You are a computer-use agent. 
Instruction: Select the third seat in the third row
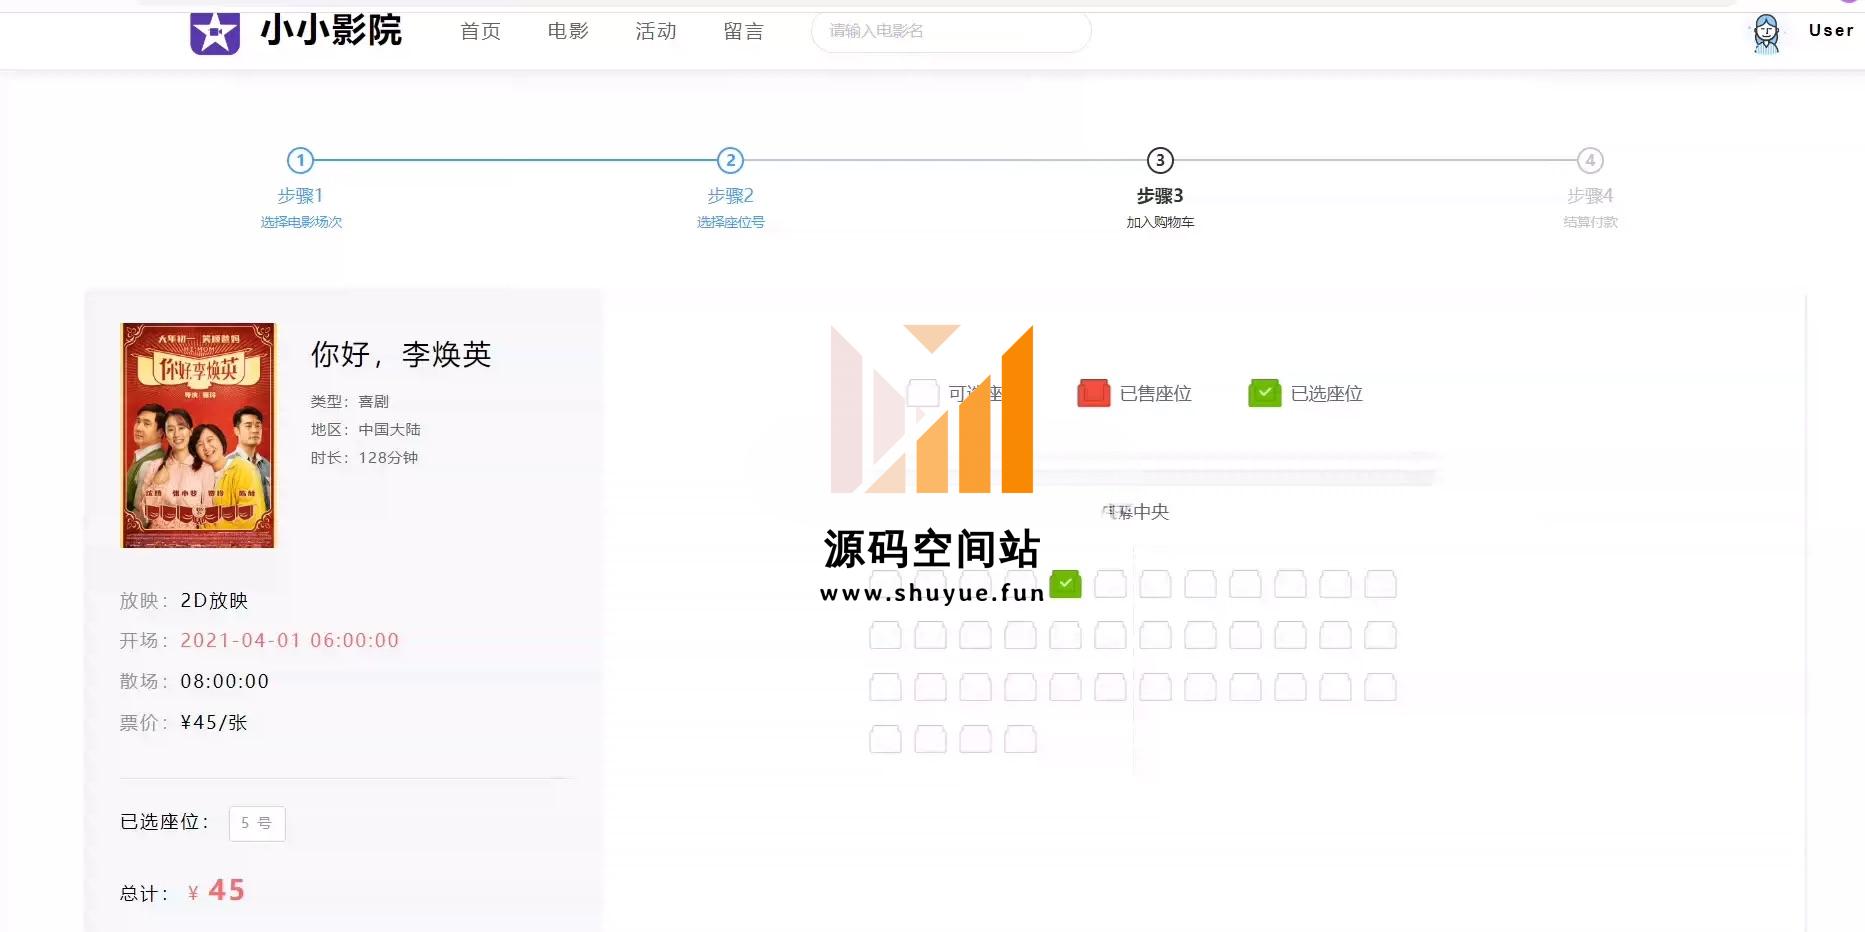pos(975,687)
